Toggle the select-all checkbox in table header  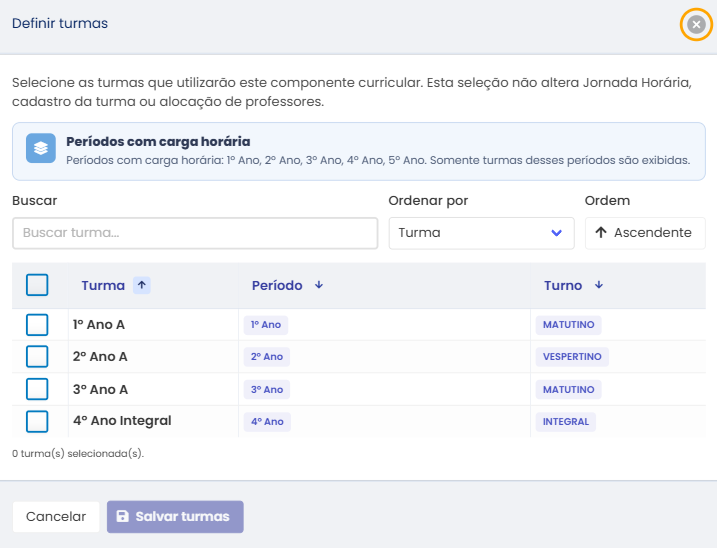pos(37,285)
